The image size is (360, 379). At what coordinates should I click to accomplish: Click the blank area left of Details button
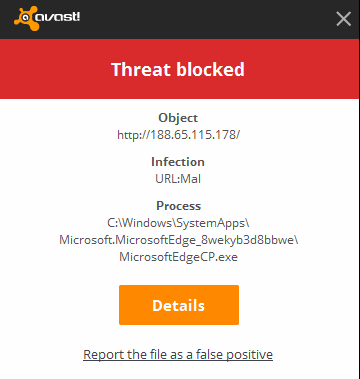(x=59, y=305)
